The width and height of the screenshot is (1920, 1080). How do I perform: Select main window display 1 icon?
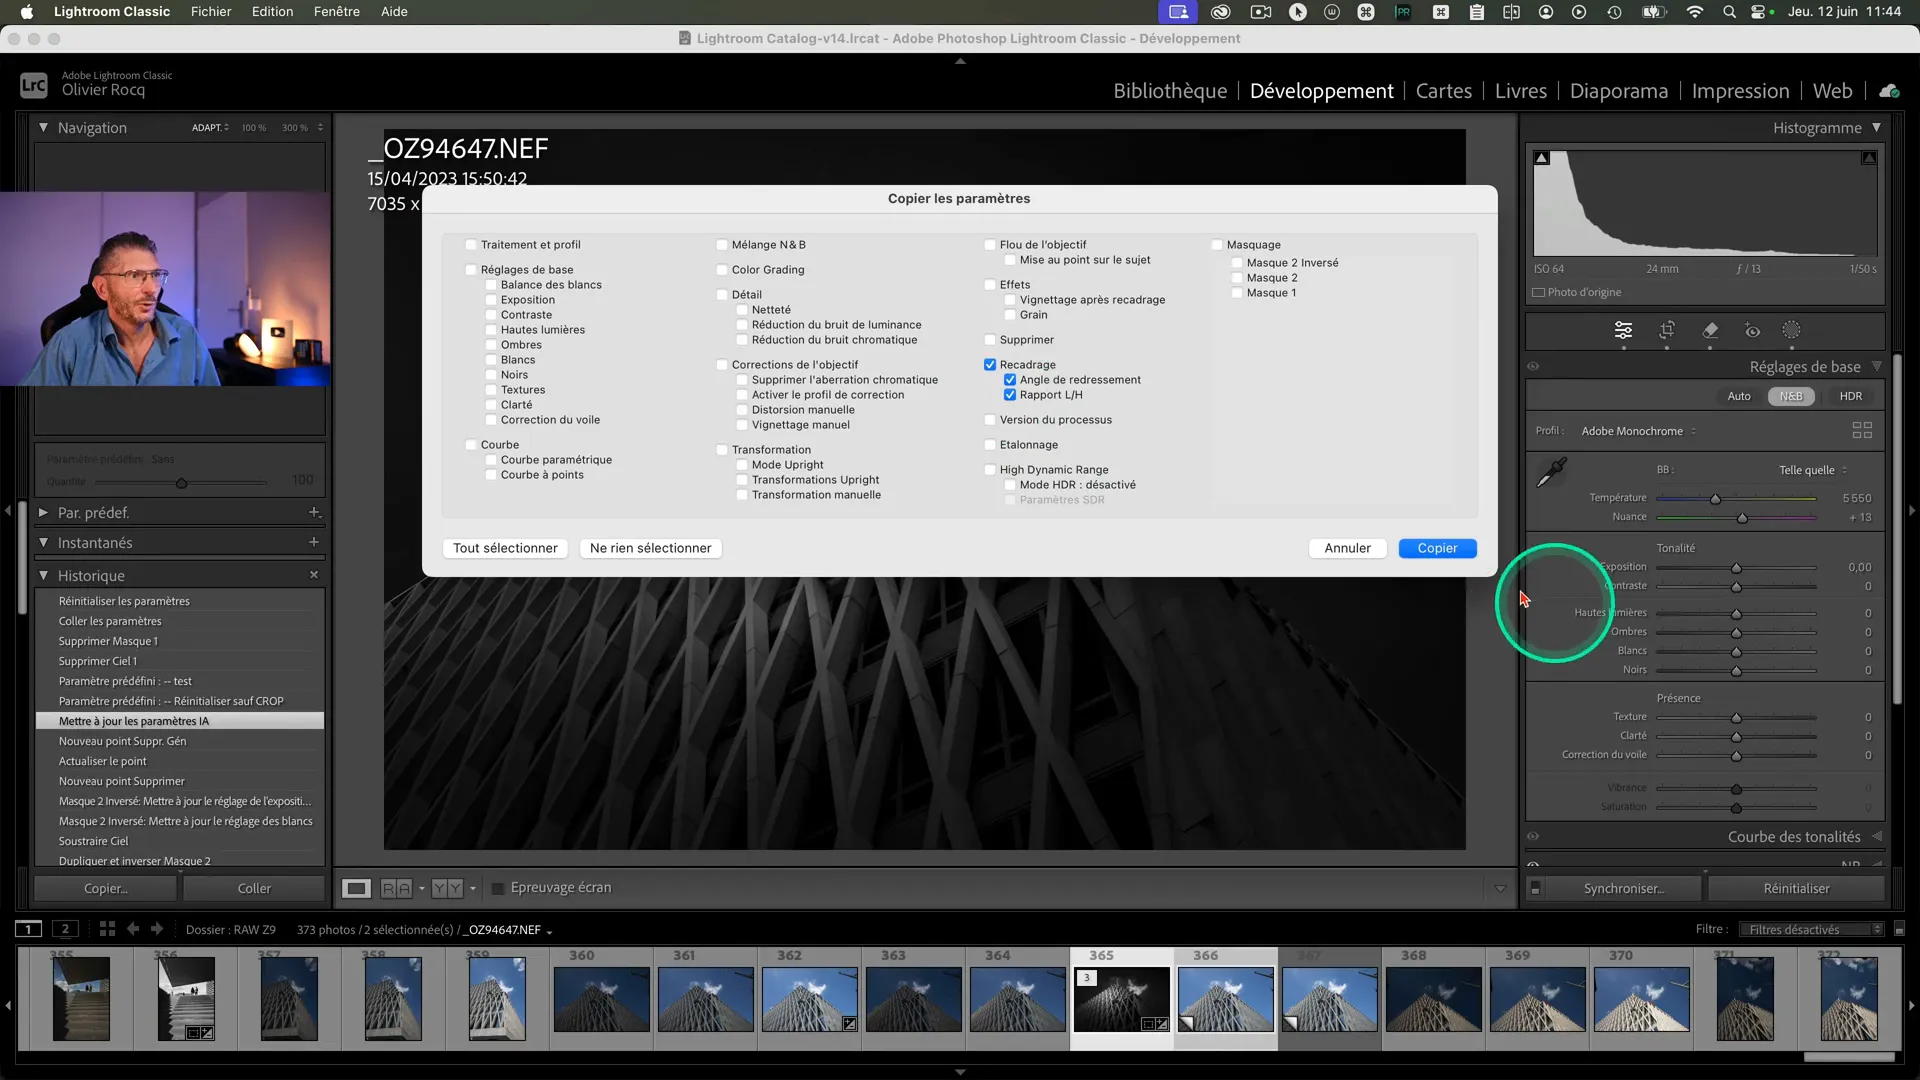pyautogui.click(x=28, y=929)
